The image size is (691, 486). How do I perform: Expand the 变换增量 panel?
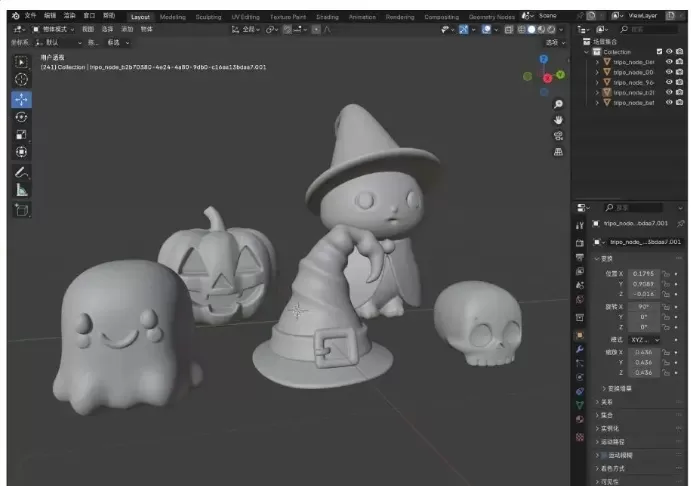[619, 387]
